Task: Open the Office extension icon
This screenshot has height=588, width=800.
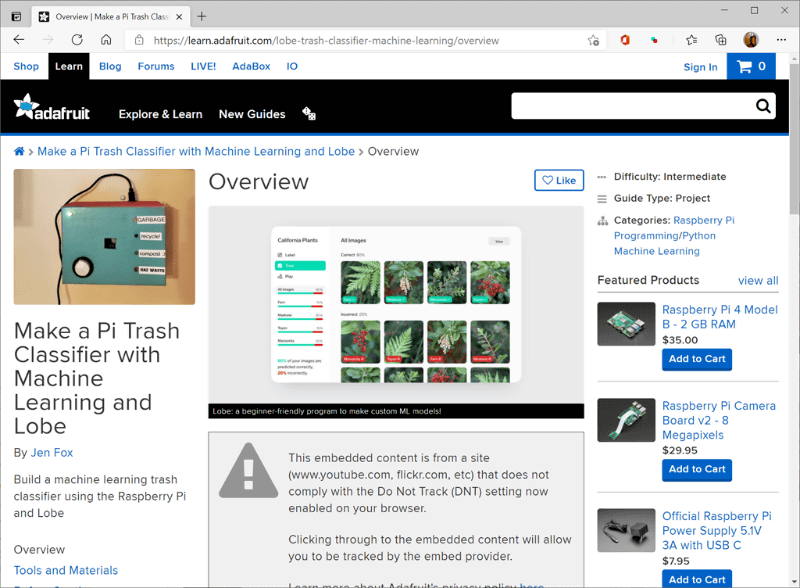Action: pos(625,40)
